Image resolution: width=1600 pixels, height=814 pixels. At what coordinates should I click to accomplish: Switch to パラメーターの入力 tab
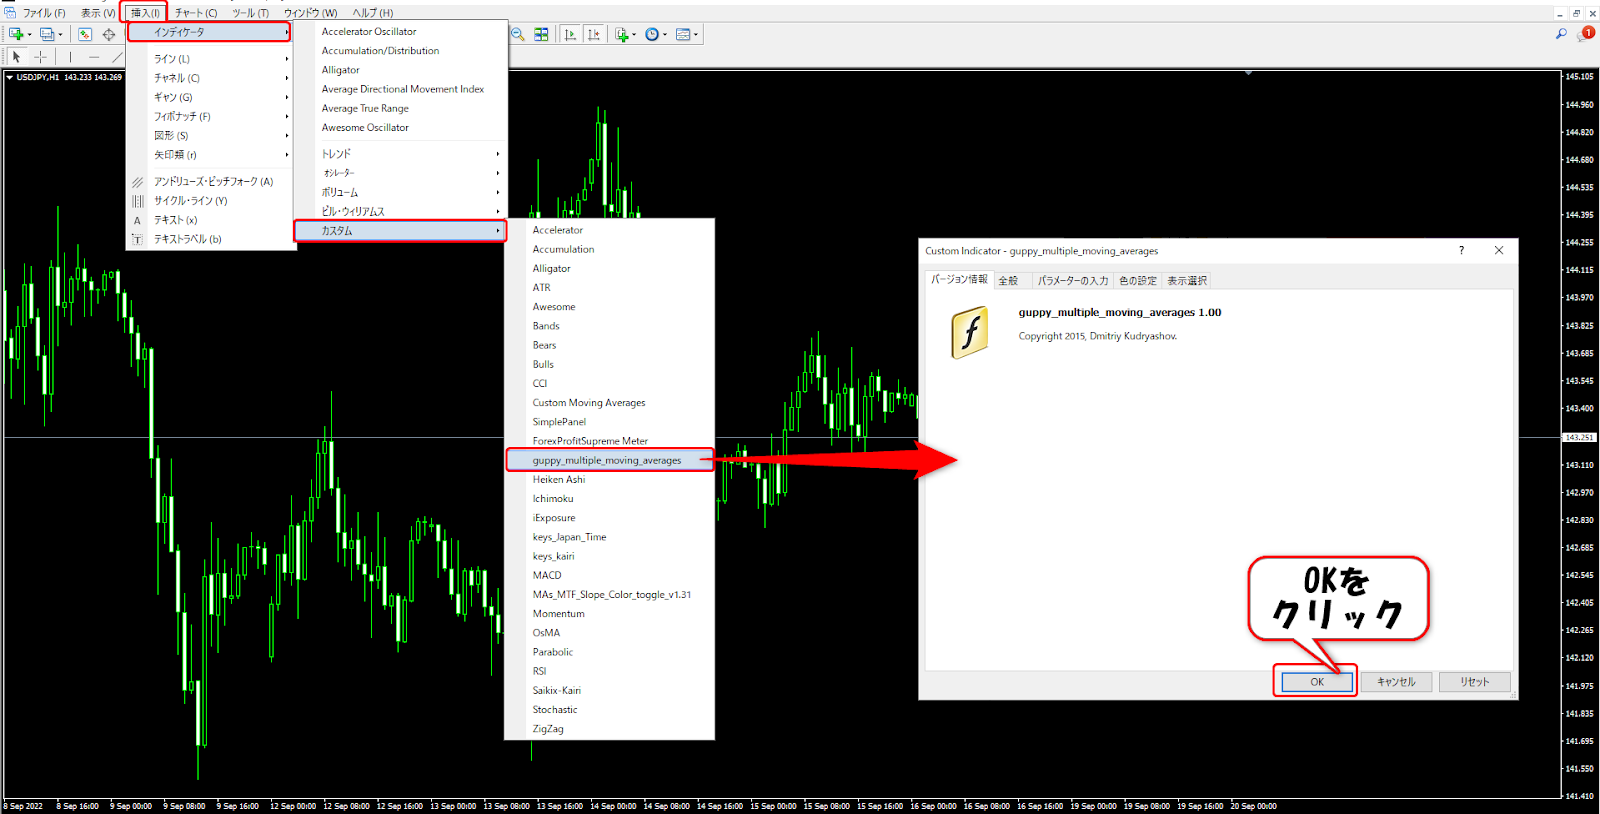pos(1072,281)
